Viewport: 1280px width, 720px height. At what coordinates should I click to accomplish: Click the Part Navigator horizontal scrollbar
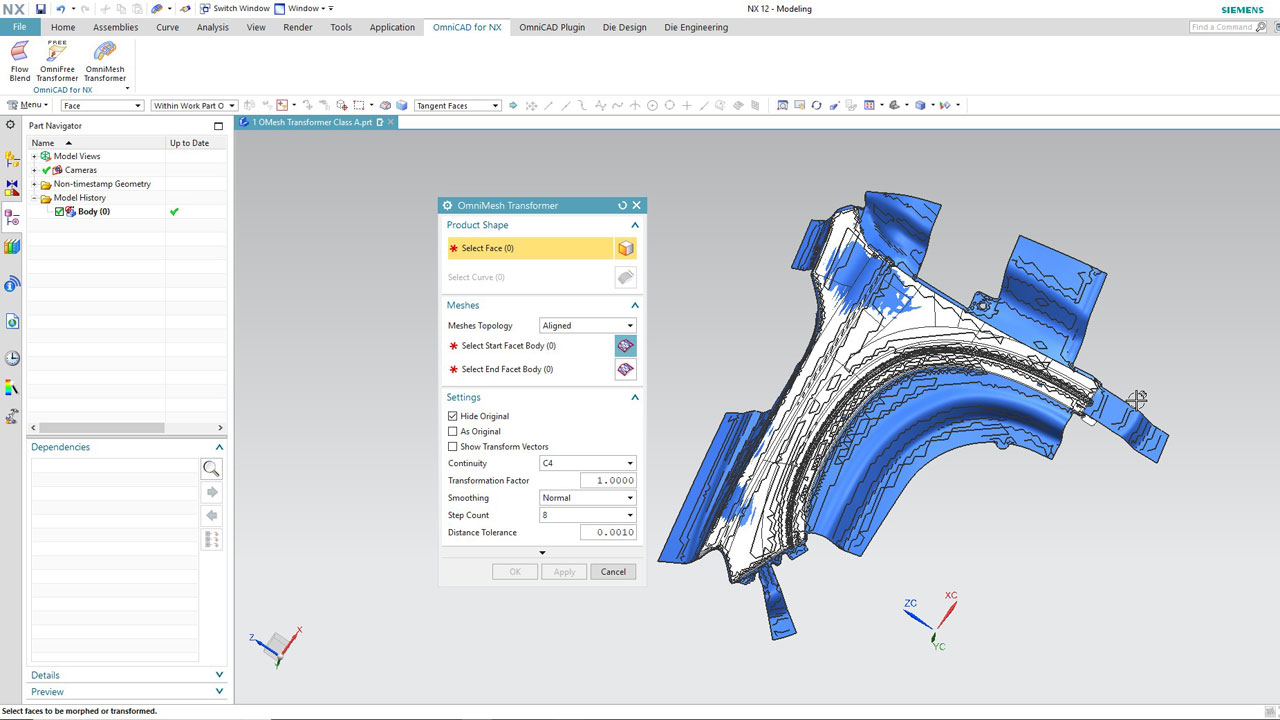click(100, 427)
